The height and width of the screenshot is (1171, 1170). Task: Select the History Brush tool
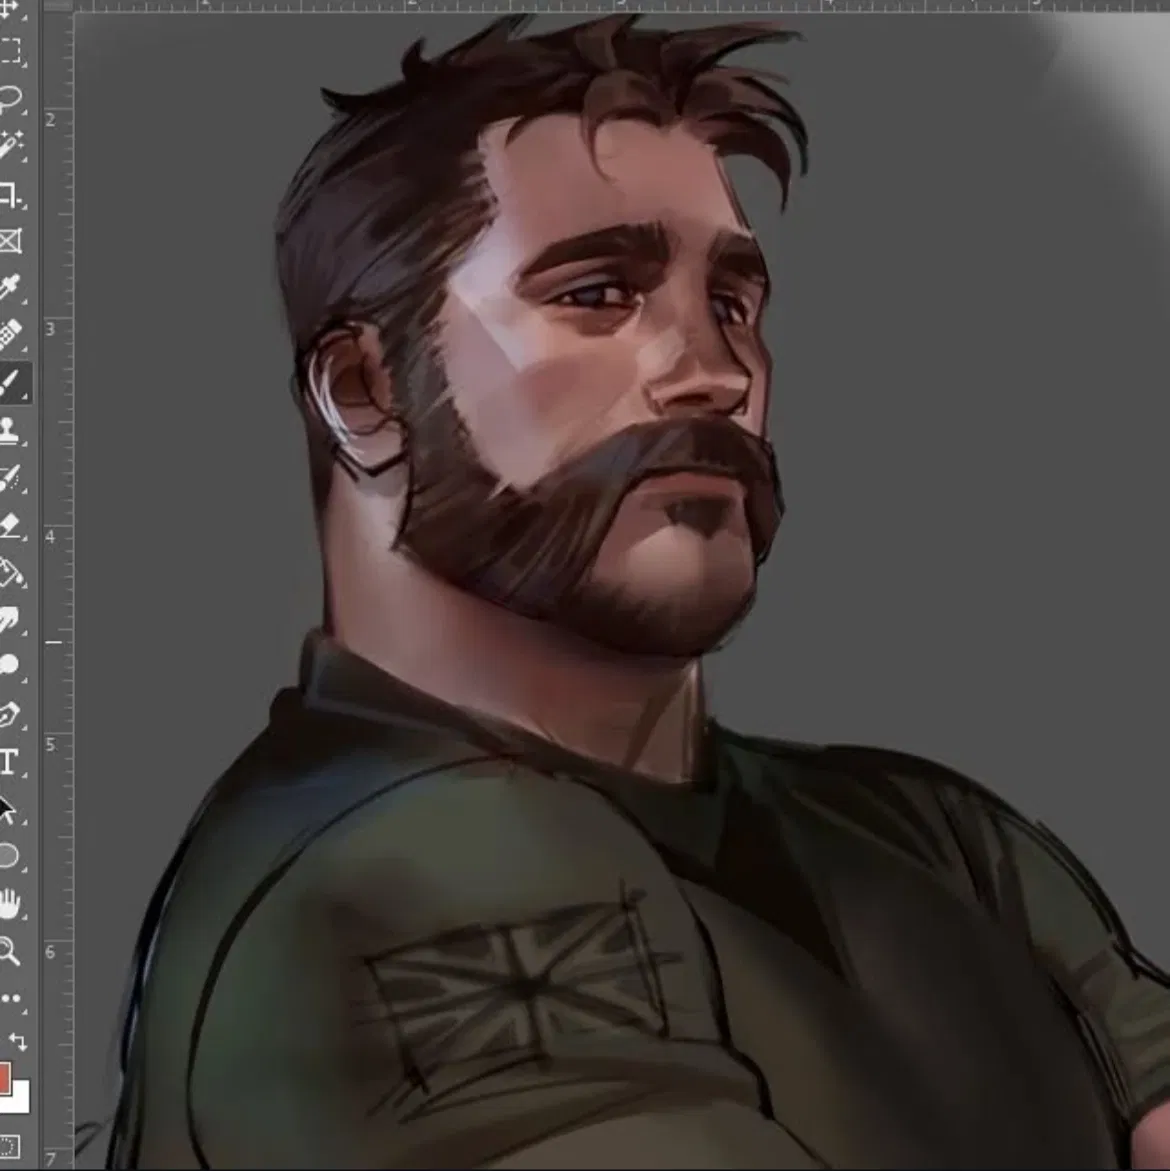click(10, 478)
